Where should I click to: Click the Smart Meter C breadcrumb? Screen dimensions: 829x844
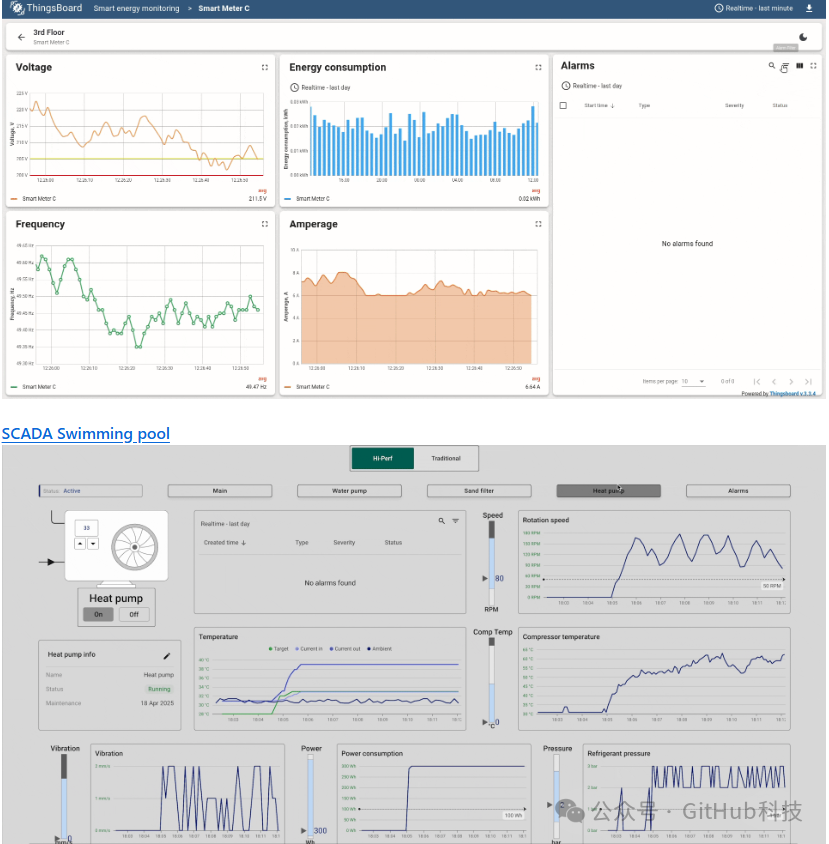pos(223,8)
